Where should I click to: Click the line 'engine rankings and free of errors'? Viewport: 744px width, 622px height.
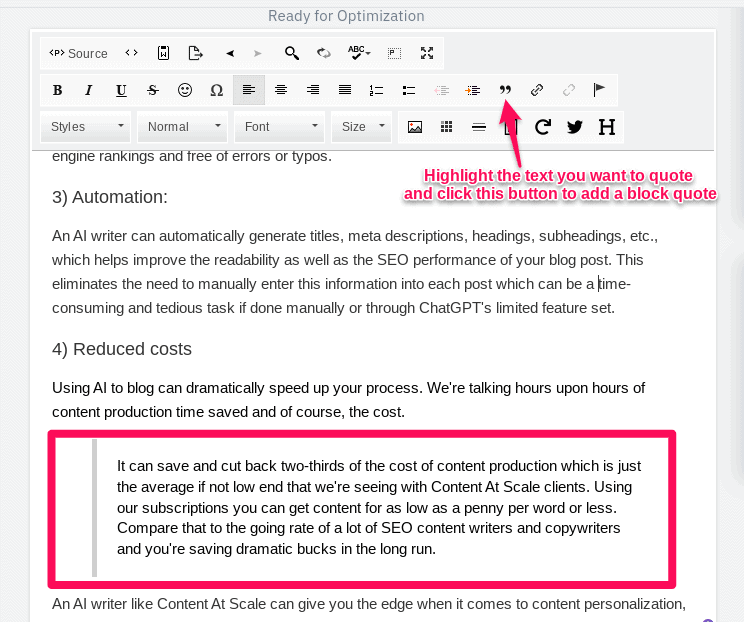192,156
